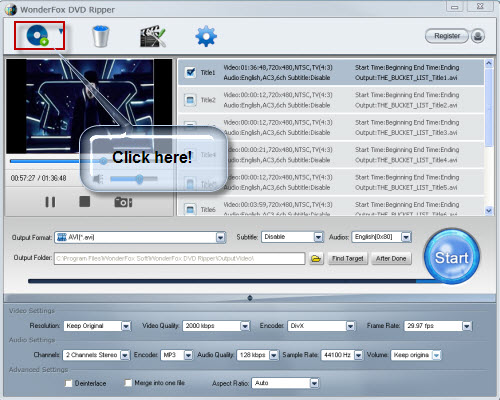Select the Title1 row video info
Screen dimensions: 500x400
[x=278, y=72]
